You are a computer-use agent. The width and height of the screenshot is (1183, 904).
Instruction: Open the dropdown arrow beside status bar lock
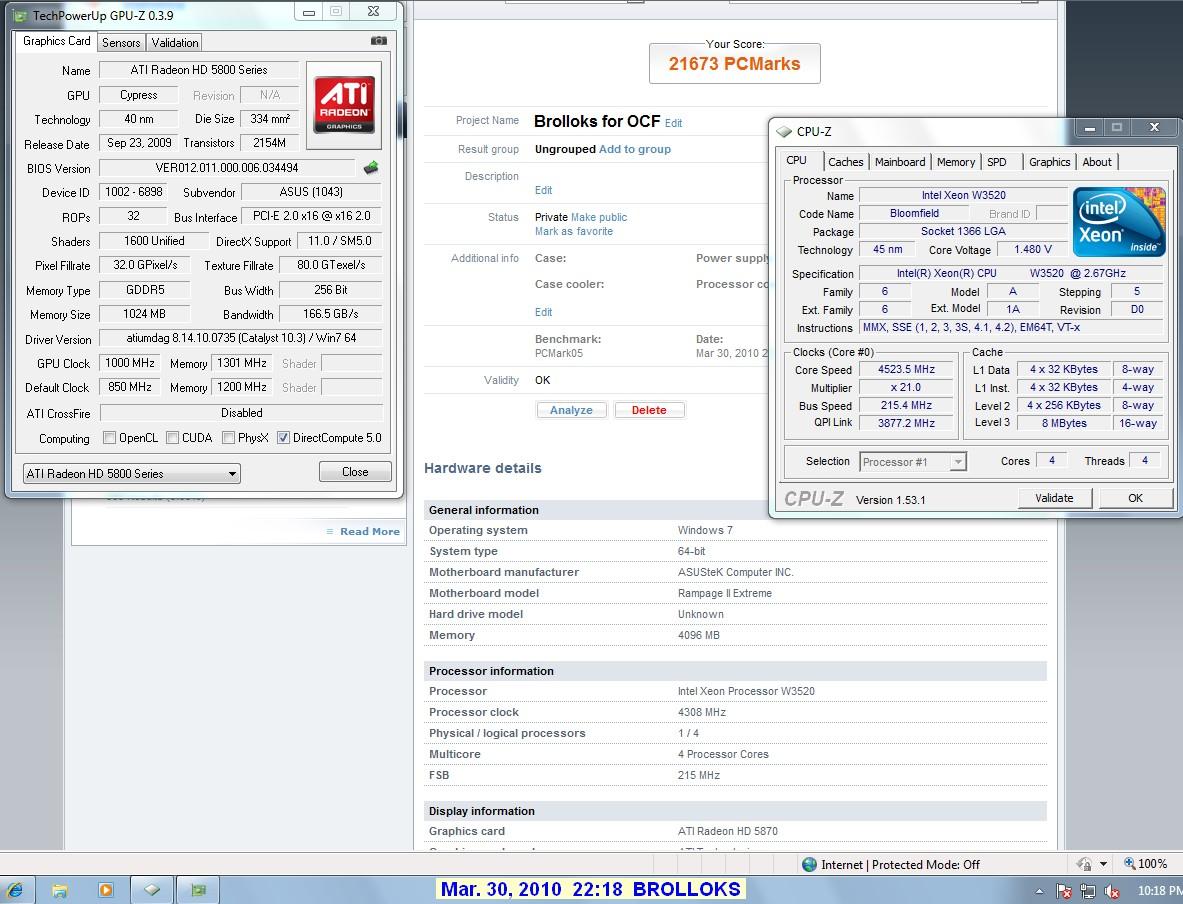(1103, 864)
